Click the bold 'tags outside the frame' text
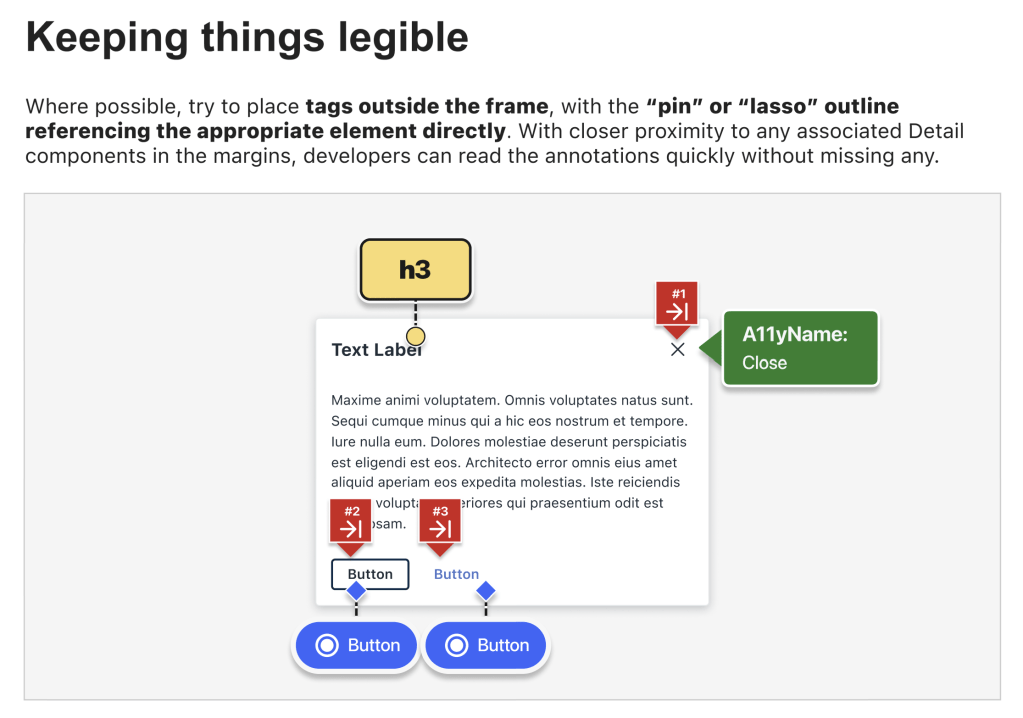This screenshot has width=1023, height=718. (427, 106)
